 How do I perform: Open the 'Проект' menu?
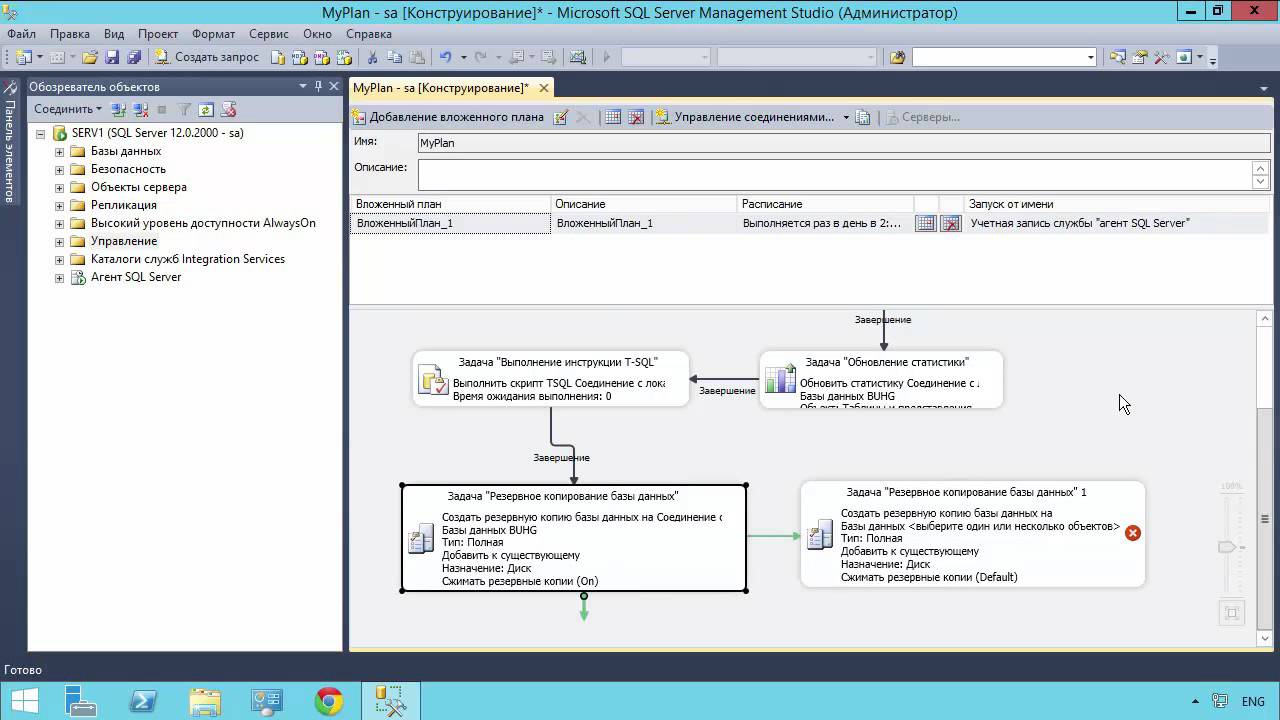tap(158, 33)
